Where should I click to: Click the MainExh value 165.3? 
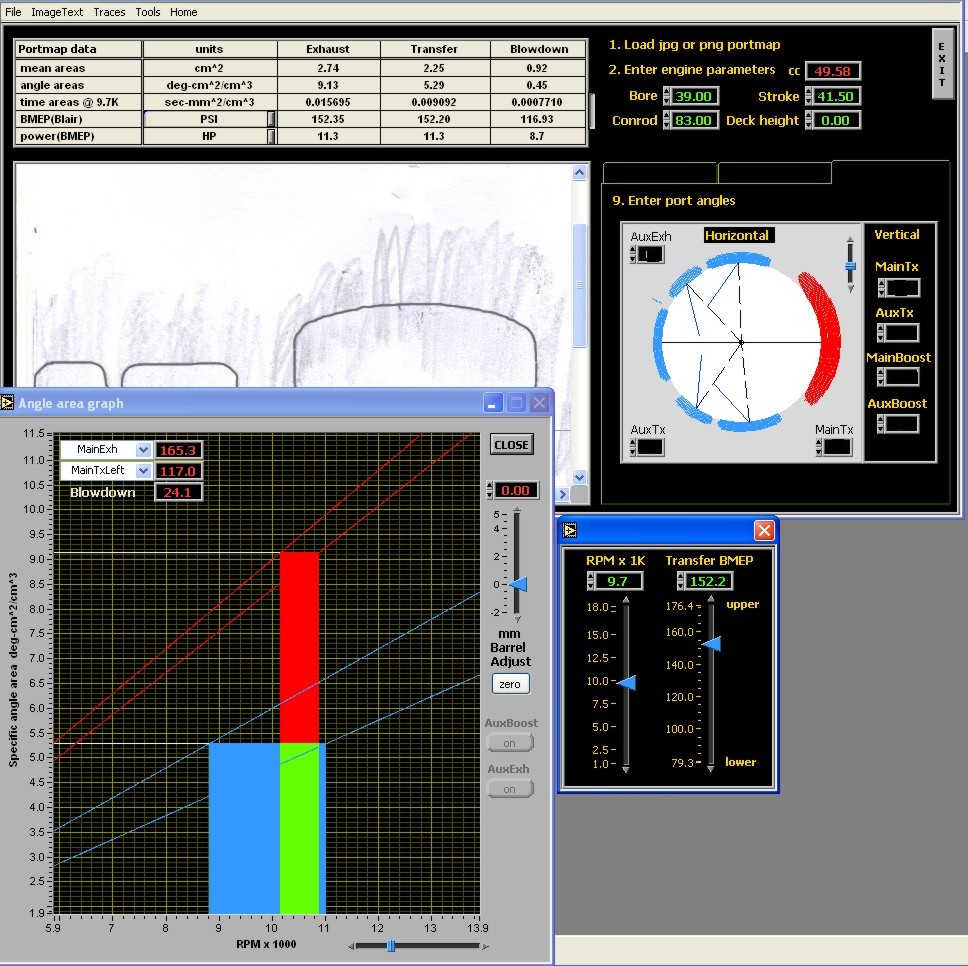(x=178, y=450)
